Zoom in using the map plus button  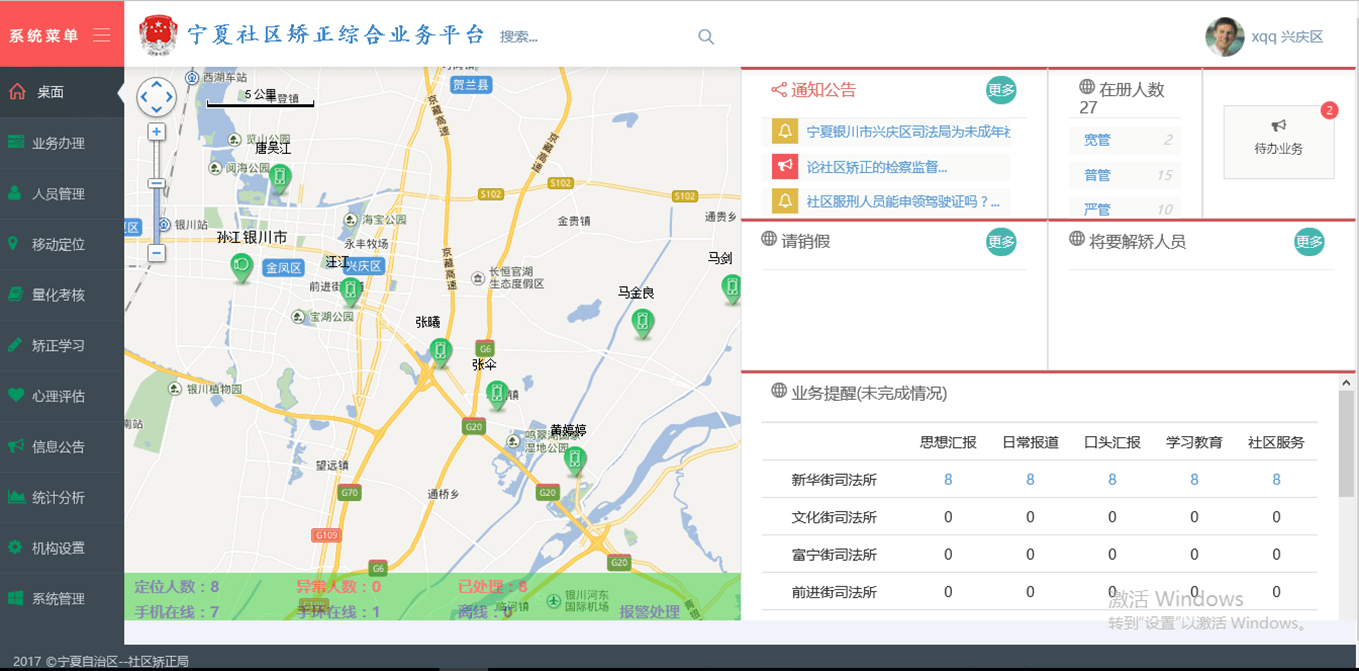click(156, 132)
